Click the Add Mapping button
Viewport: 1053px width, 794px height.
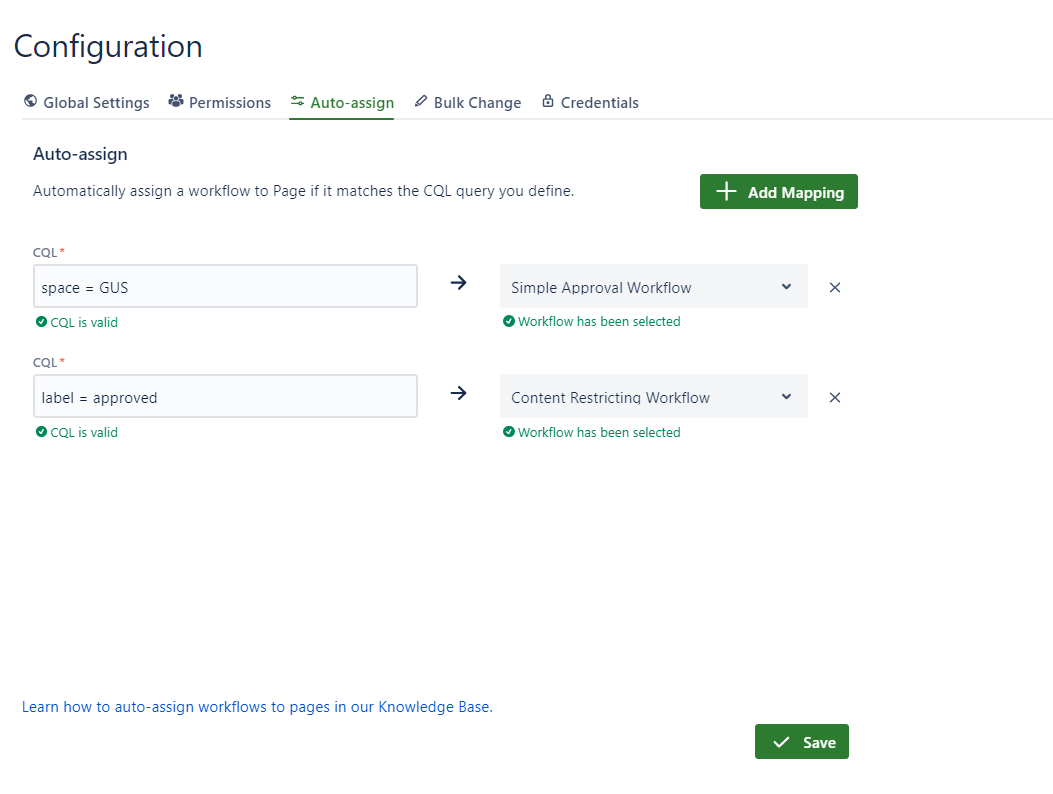(x=778, y=192)
